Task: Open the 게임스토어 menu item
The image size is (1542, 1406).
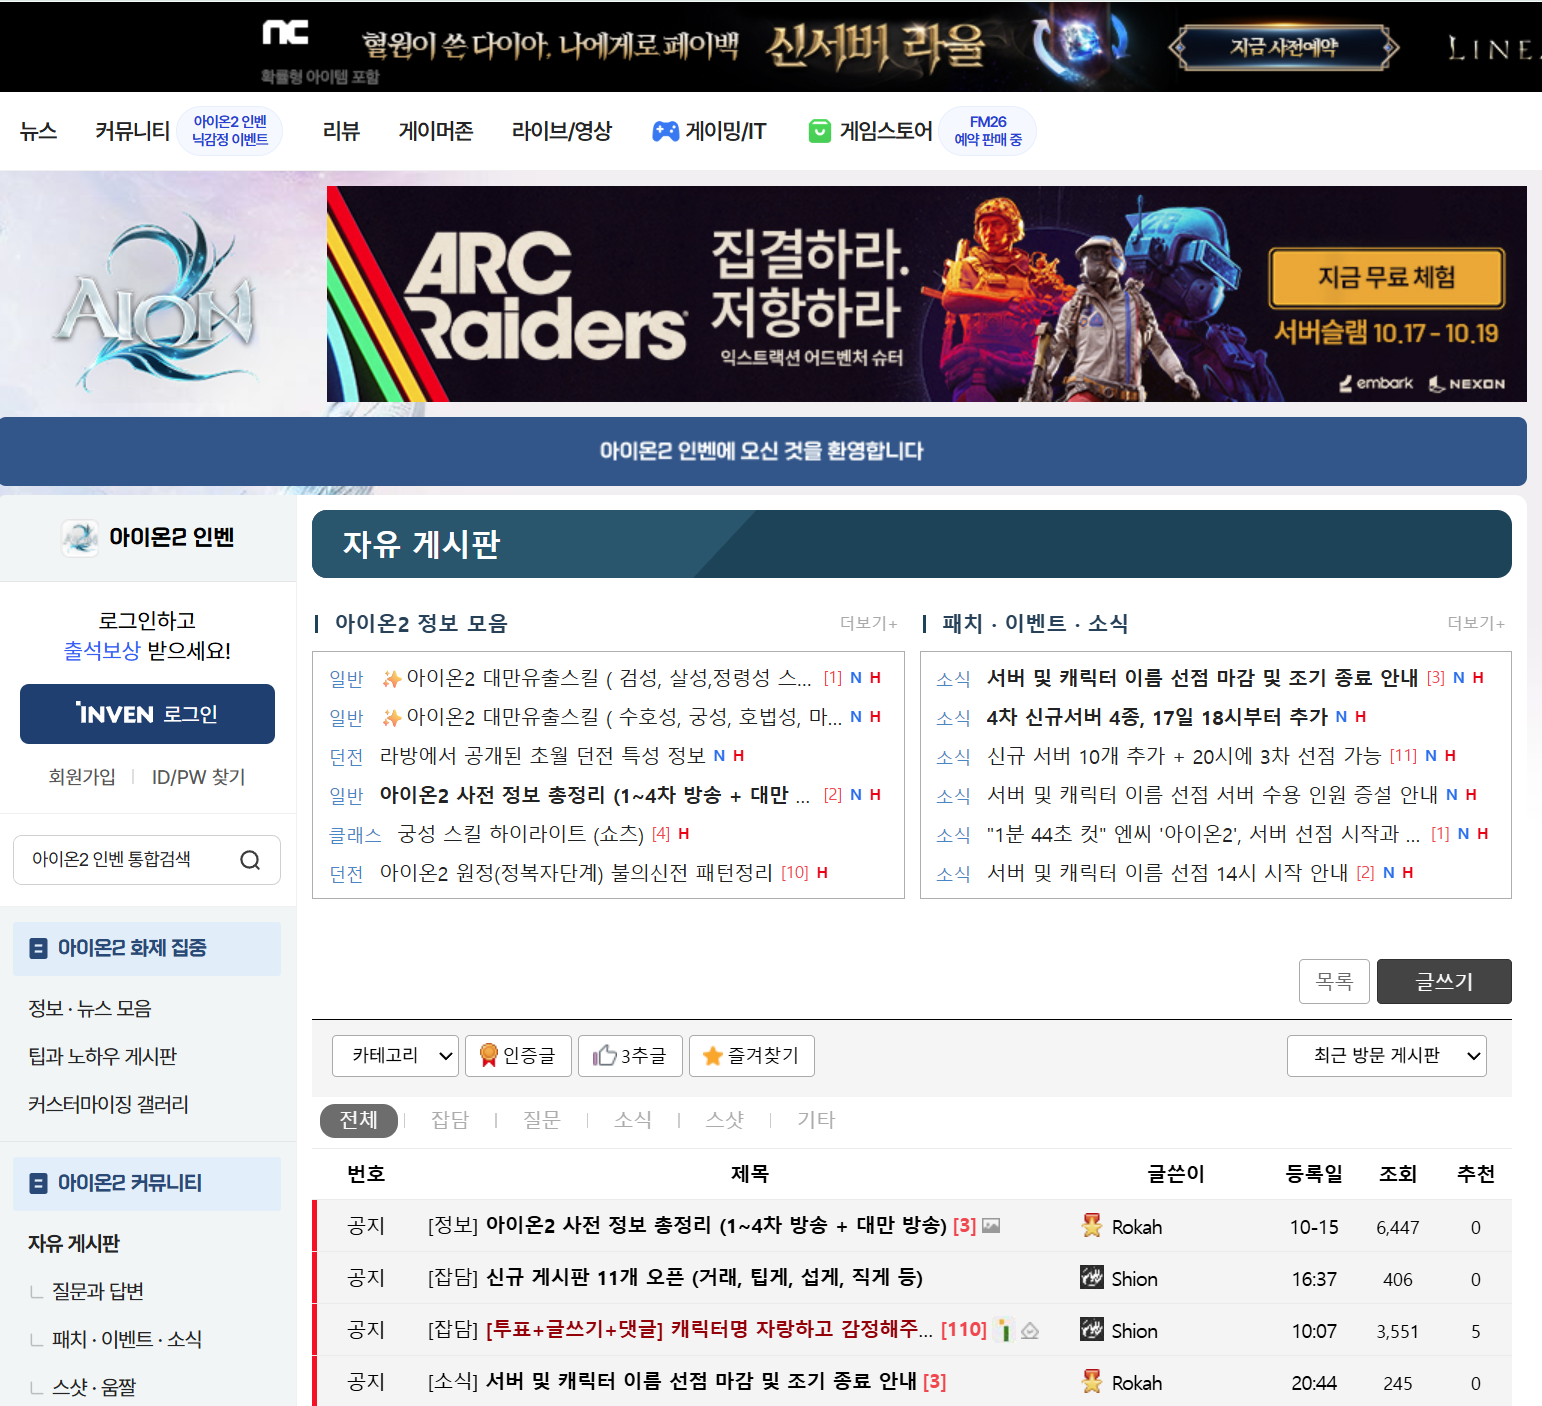Action: point(886,131)
